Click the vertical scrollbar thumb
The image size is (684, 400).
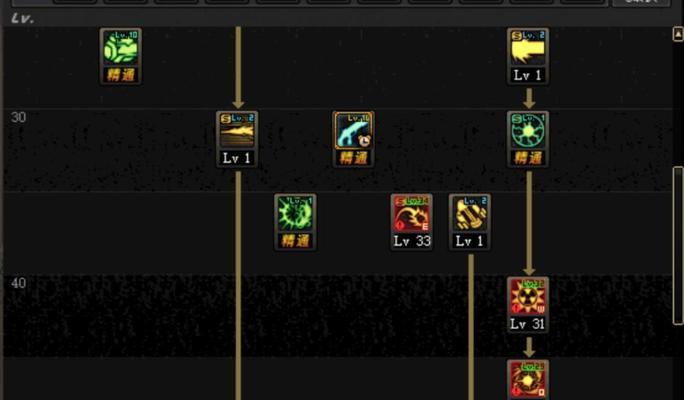pos(678,246)
